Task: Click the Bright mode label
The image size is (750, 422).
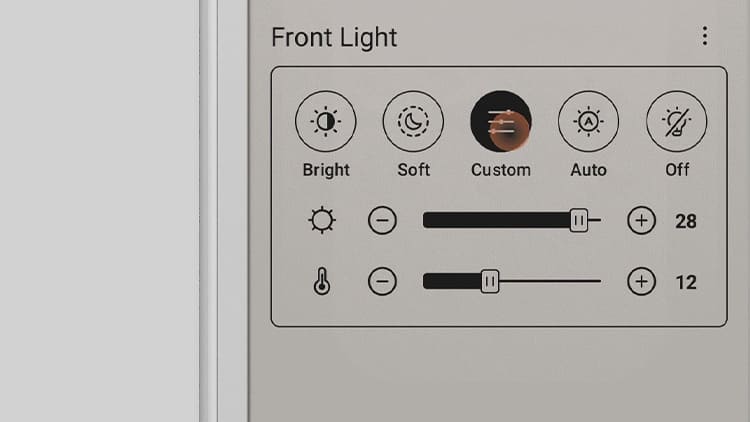Action: (x=326, y=170)
